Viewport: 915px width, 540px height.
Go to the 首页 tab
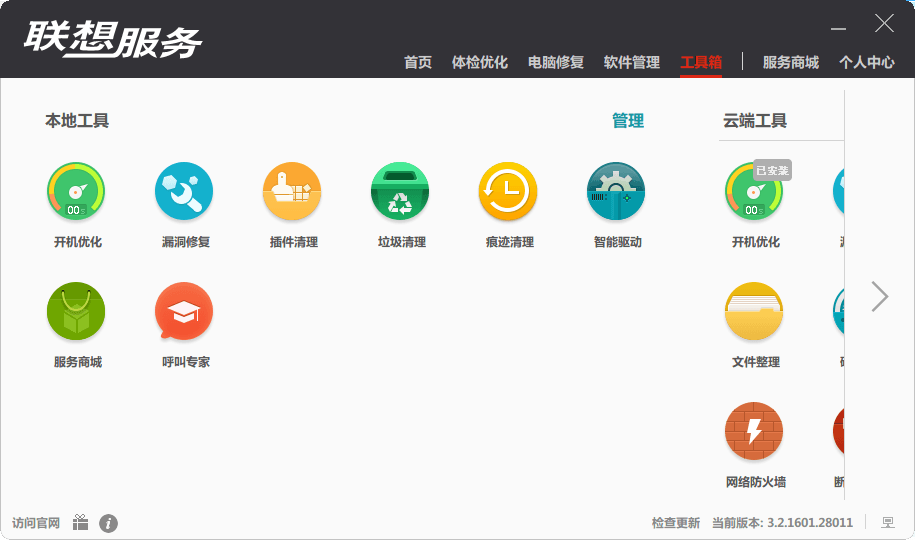point(418,62)
